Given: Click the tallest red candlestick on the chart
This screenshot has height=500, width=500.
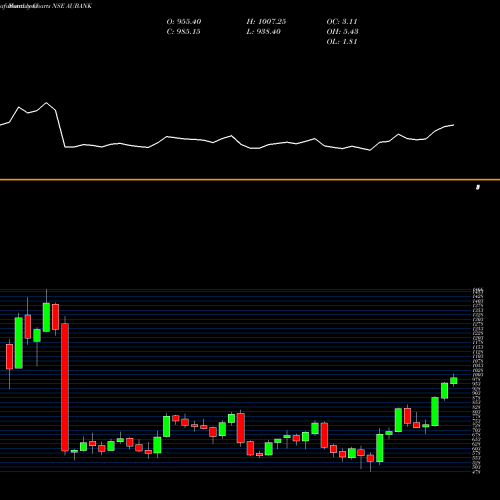Looking at the screenshot, I should coord(65,387).
